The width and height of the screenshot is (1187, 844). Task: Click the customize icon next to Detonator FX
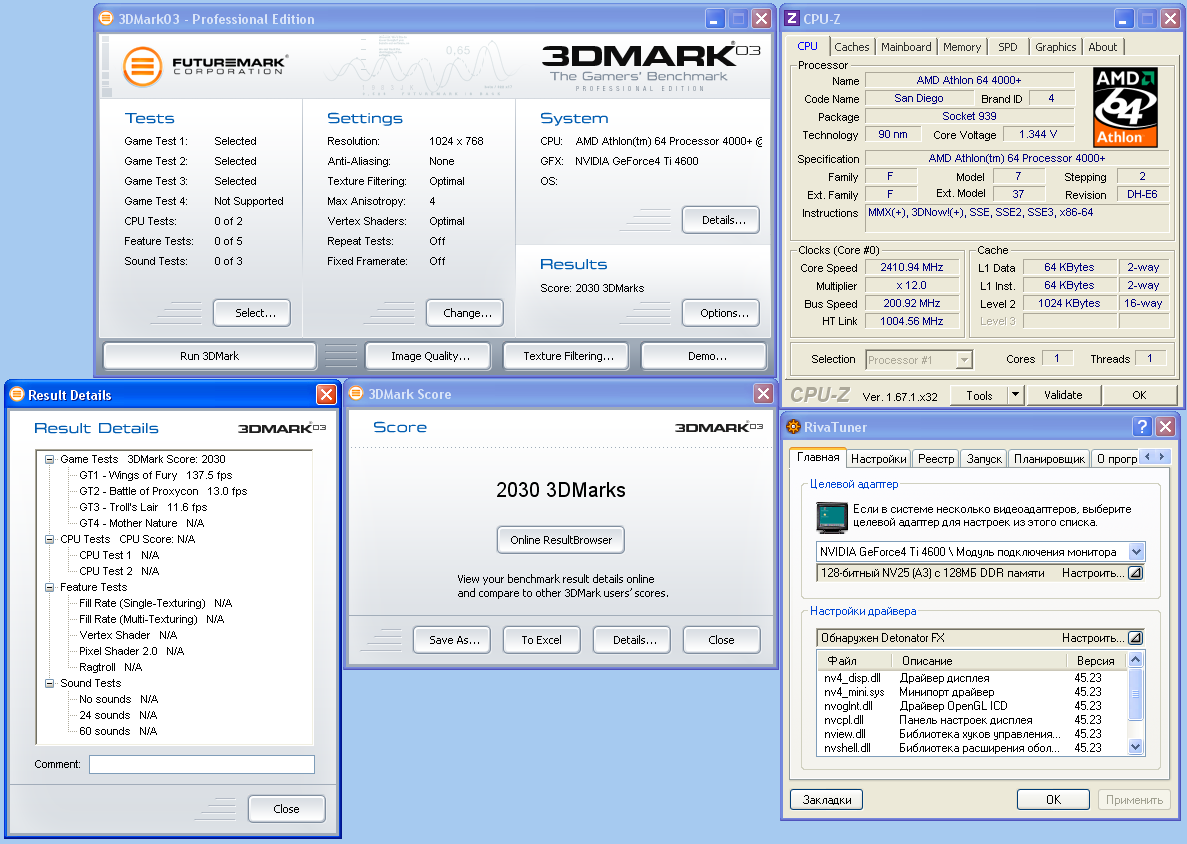click(1135, 638)
